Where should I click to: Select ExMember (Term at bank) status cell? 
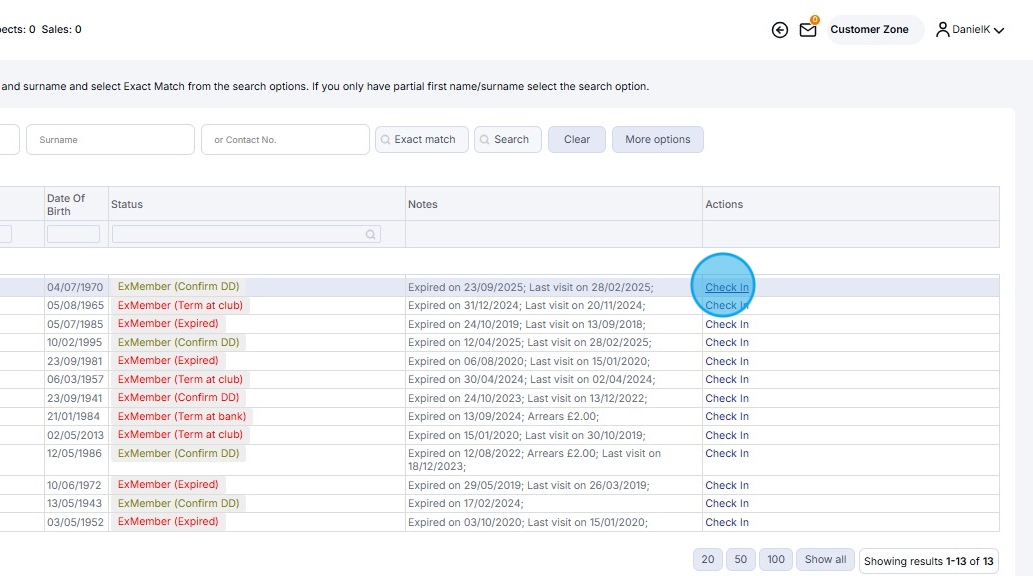[x=182, y=416]
